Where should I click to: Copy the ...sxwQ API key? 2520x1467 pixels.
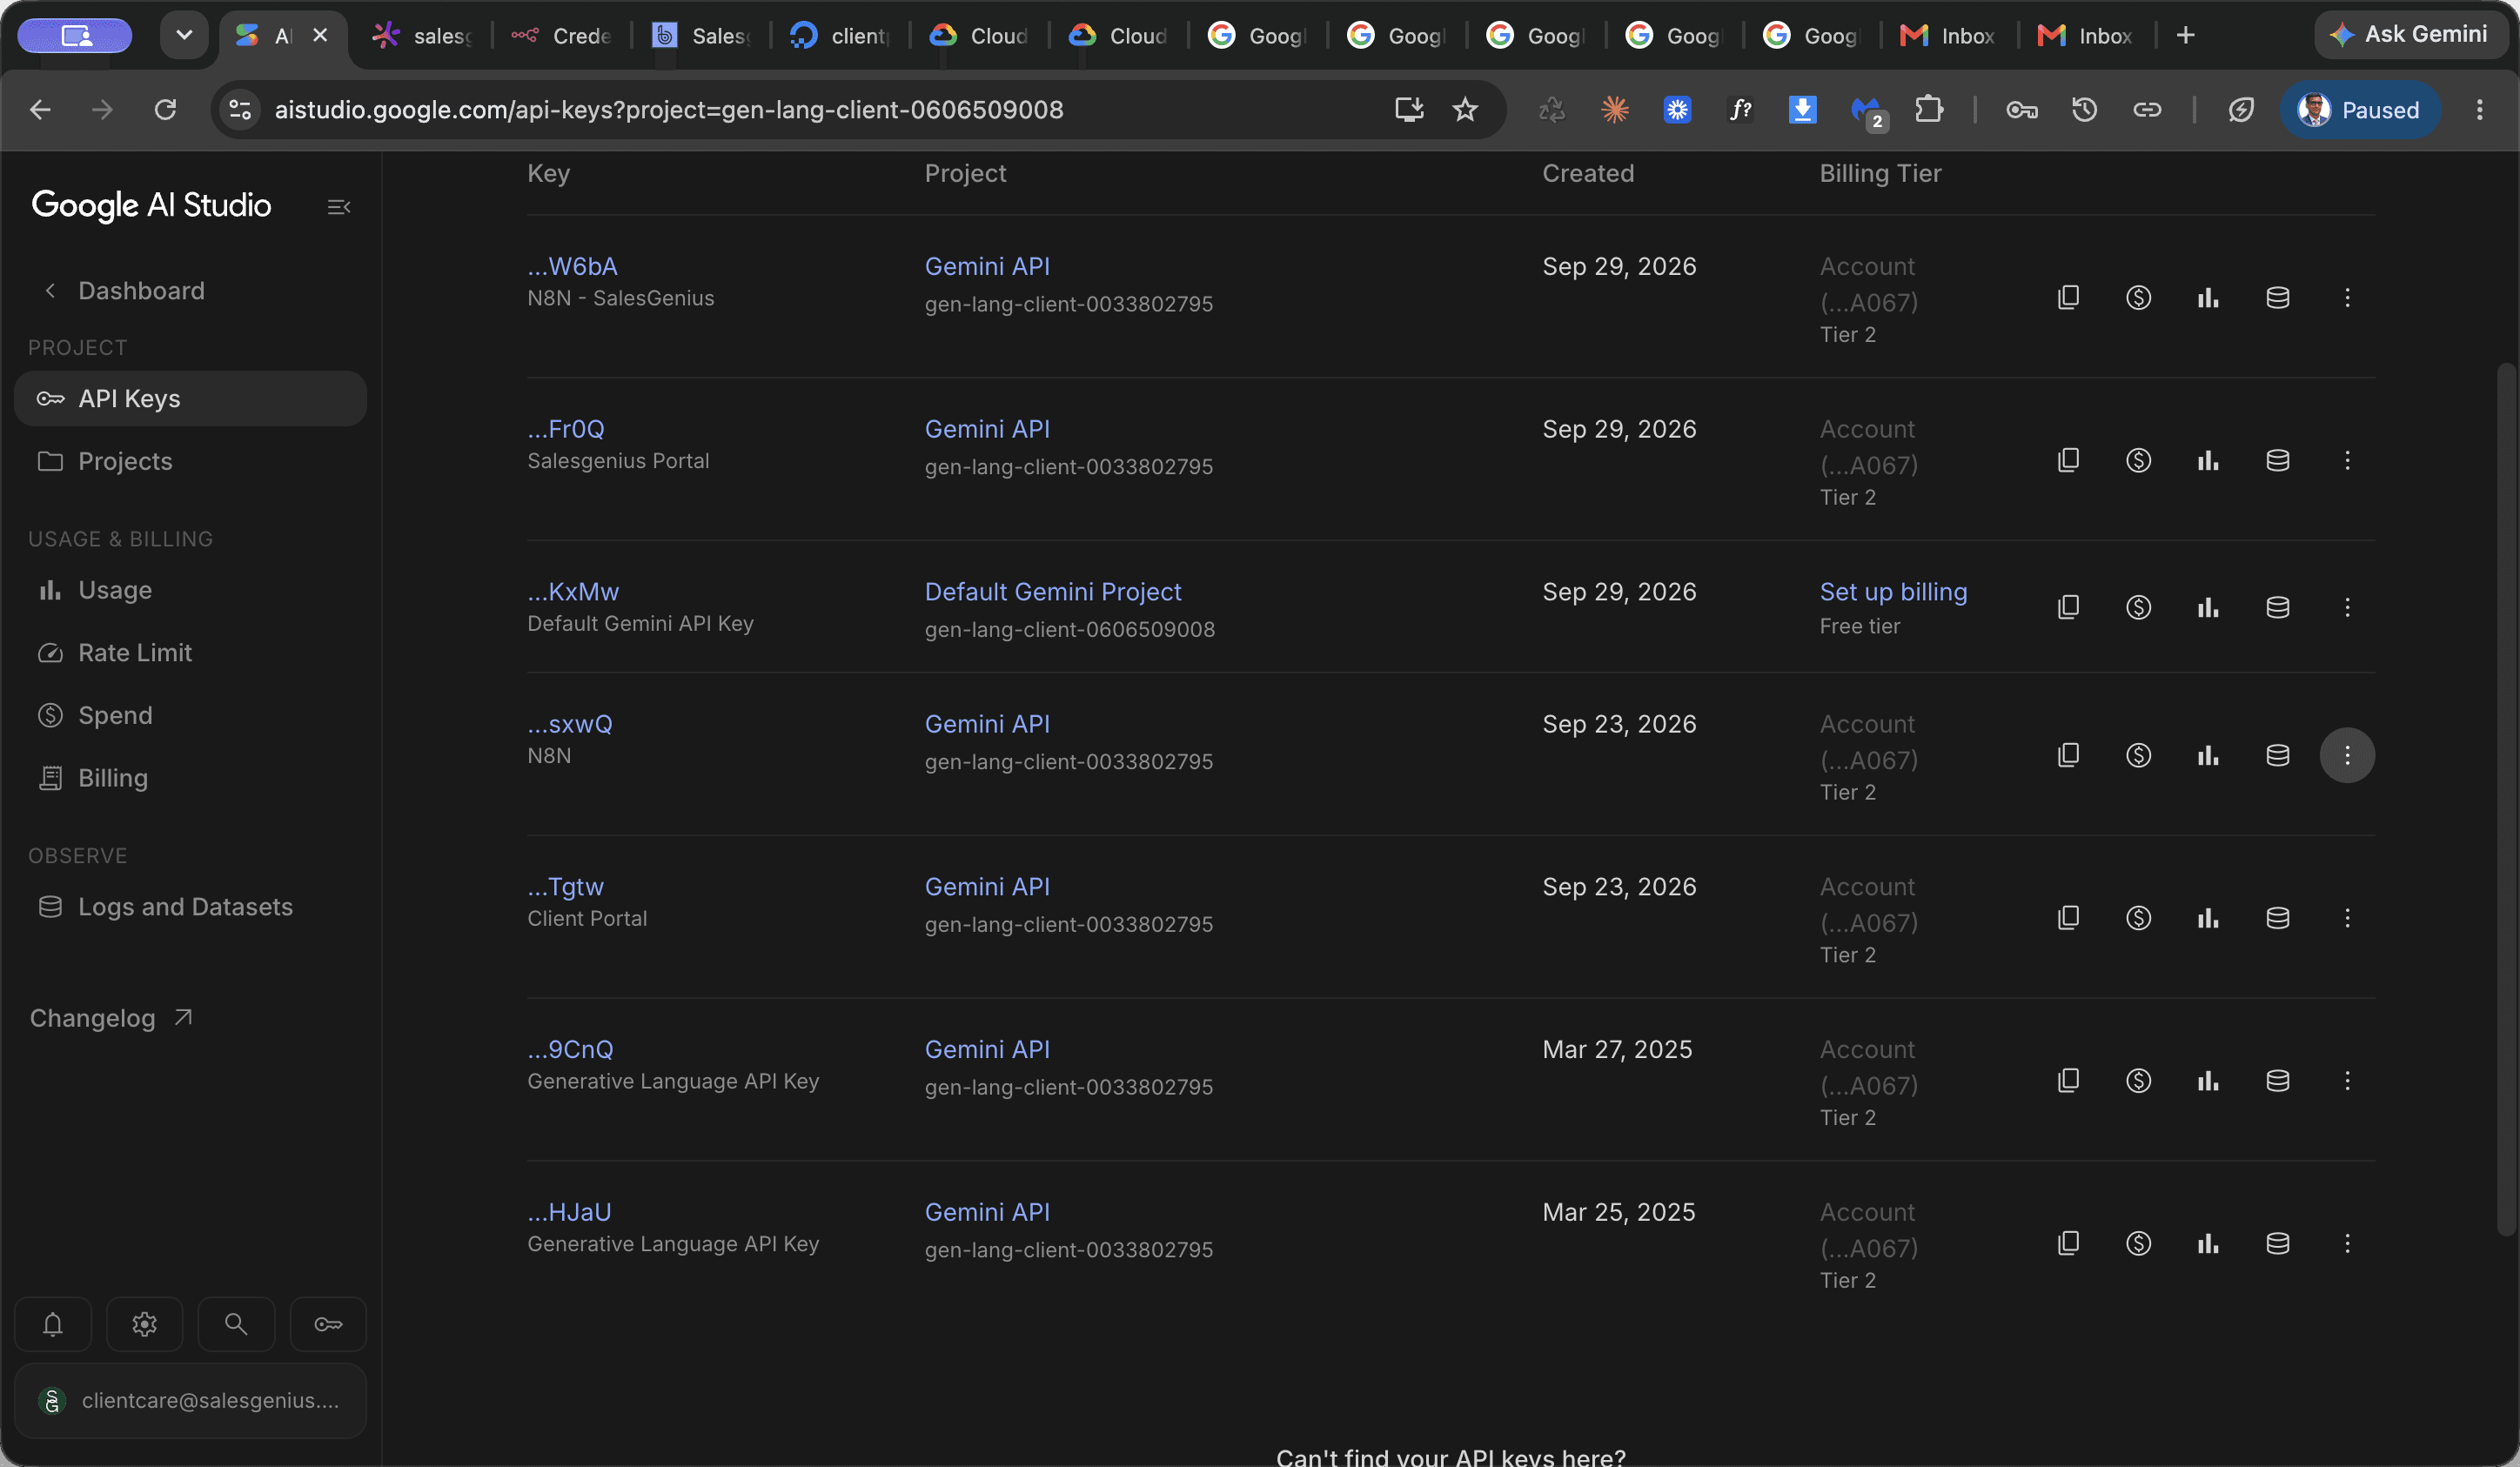click(2068, 755)
